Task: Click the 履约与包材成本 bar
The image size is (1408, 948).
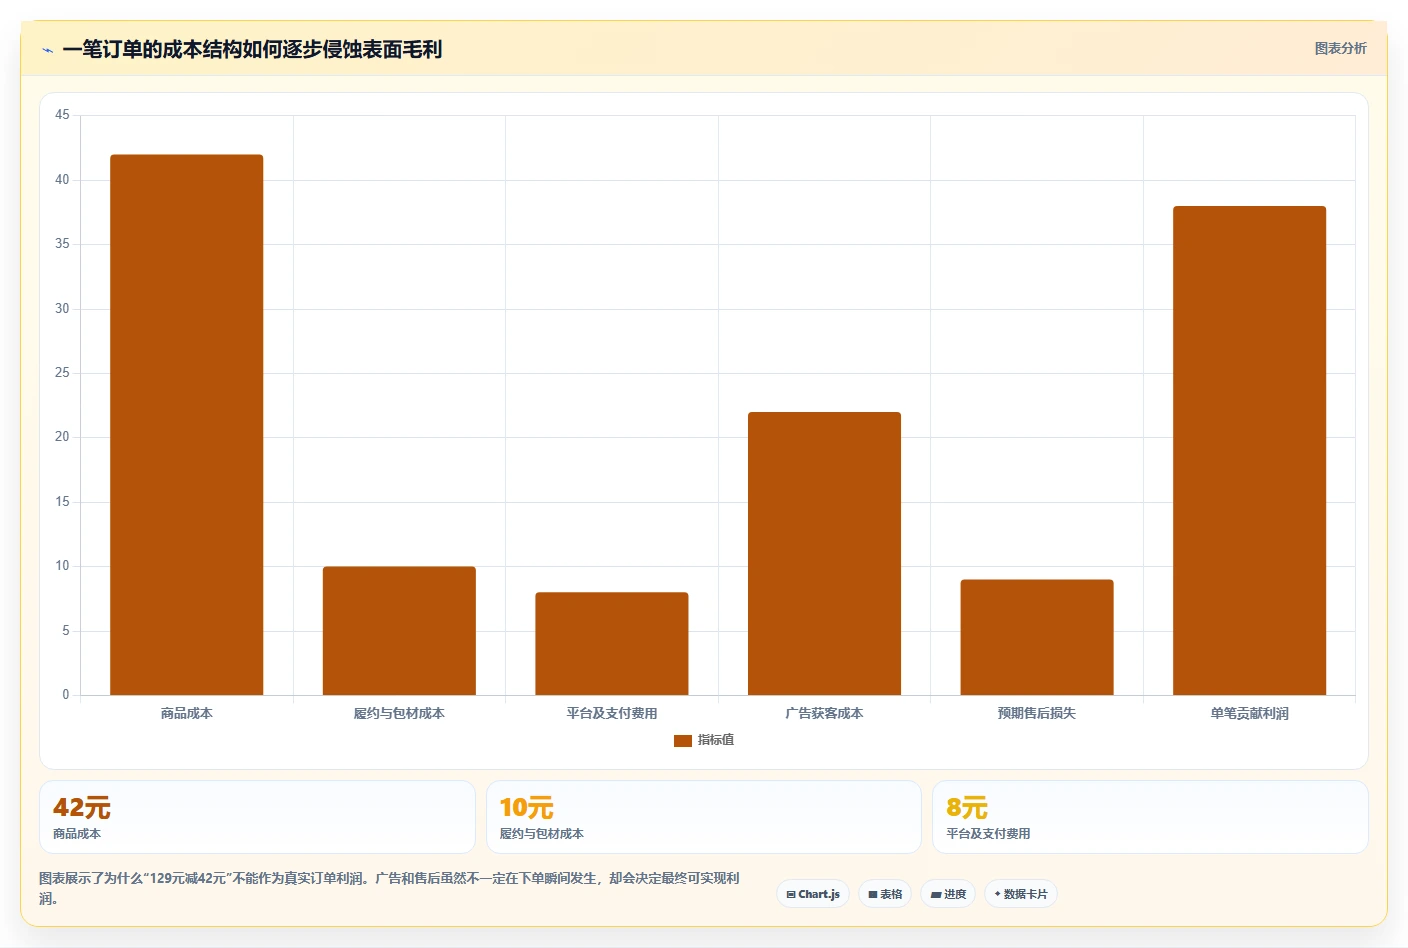Action: [x=399, y=631]
